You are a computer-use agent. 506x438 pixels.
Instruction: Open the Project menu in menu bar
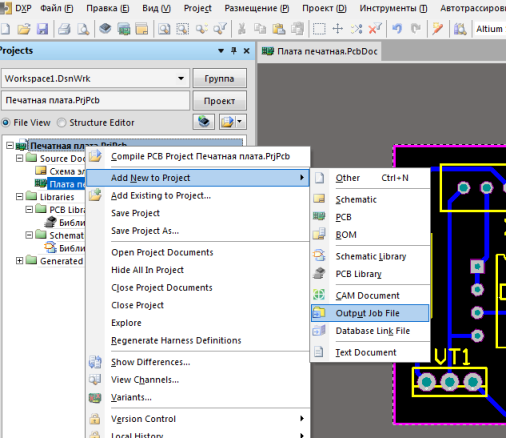pyautogui.click(x=197, y=8)
